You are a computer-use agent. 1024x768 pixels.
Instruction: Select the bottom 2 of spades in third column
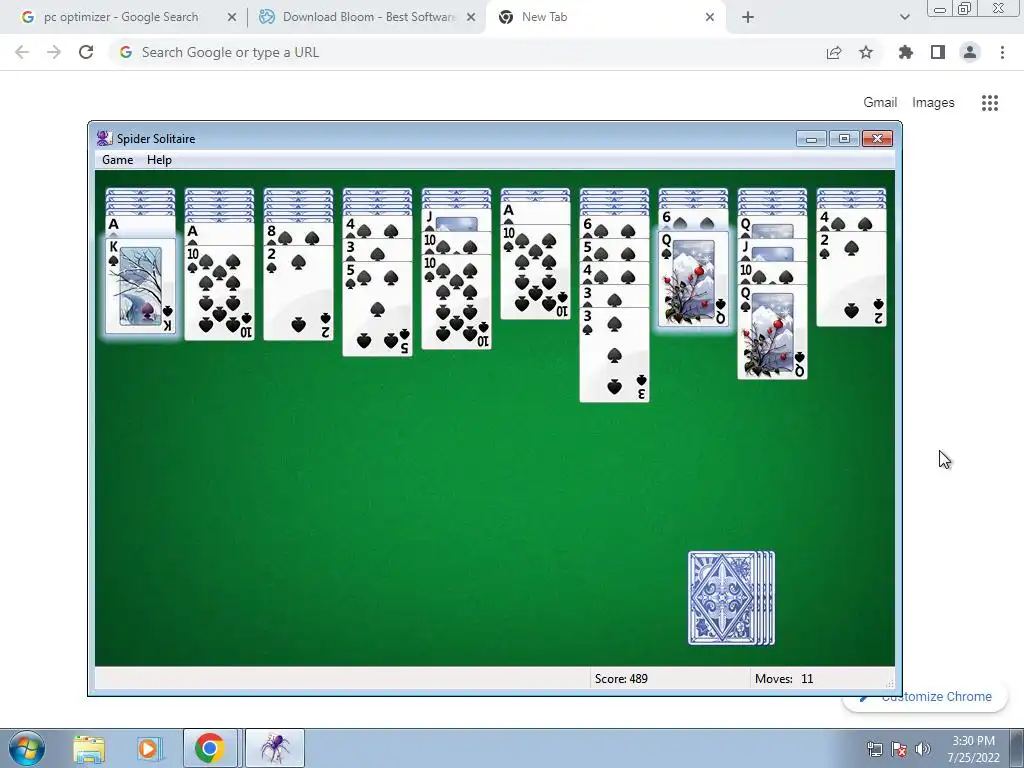click(298, 293)
